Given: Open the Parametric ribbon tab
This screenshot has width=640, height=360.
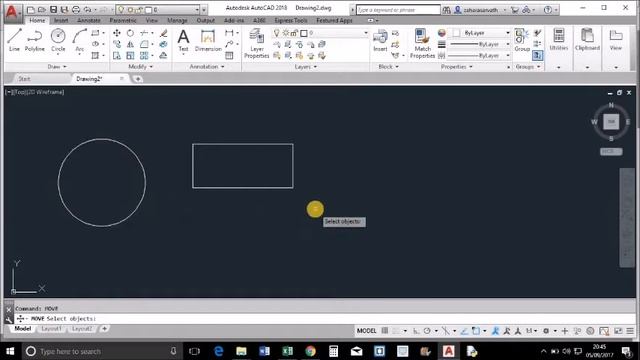Looking at the screenshot, I should [x=123, y=20].
